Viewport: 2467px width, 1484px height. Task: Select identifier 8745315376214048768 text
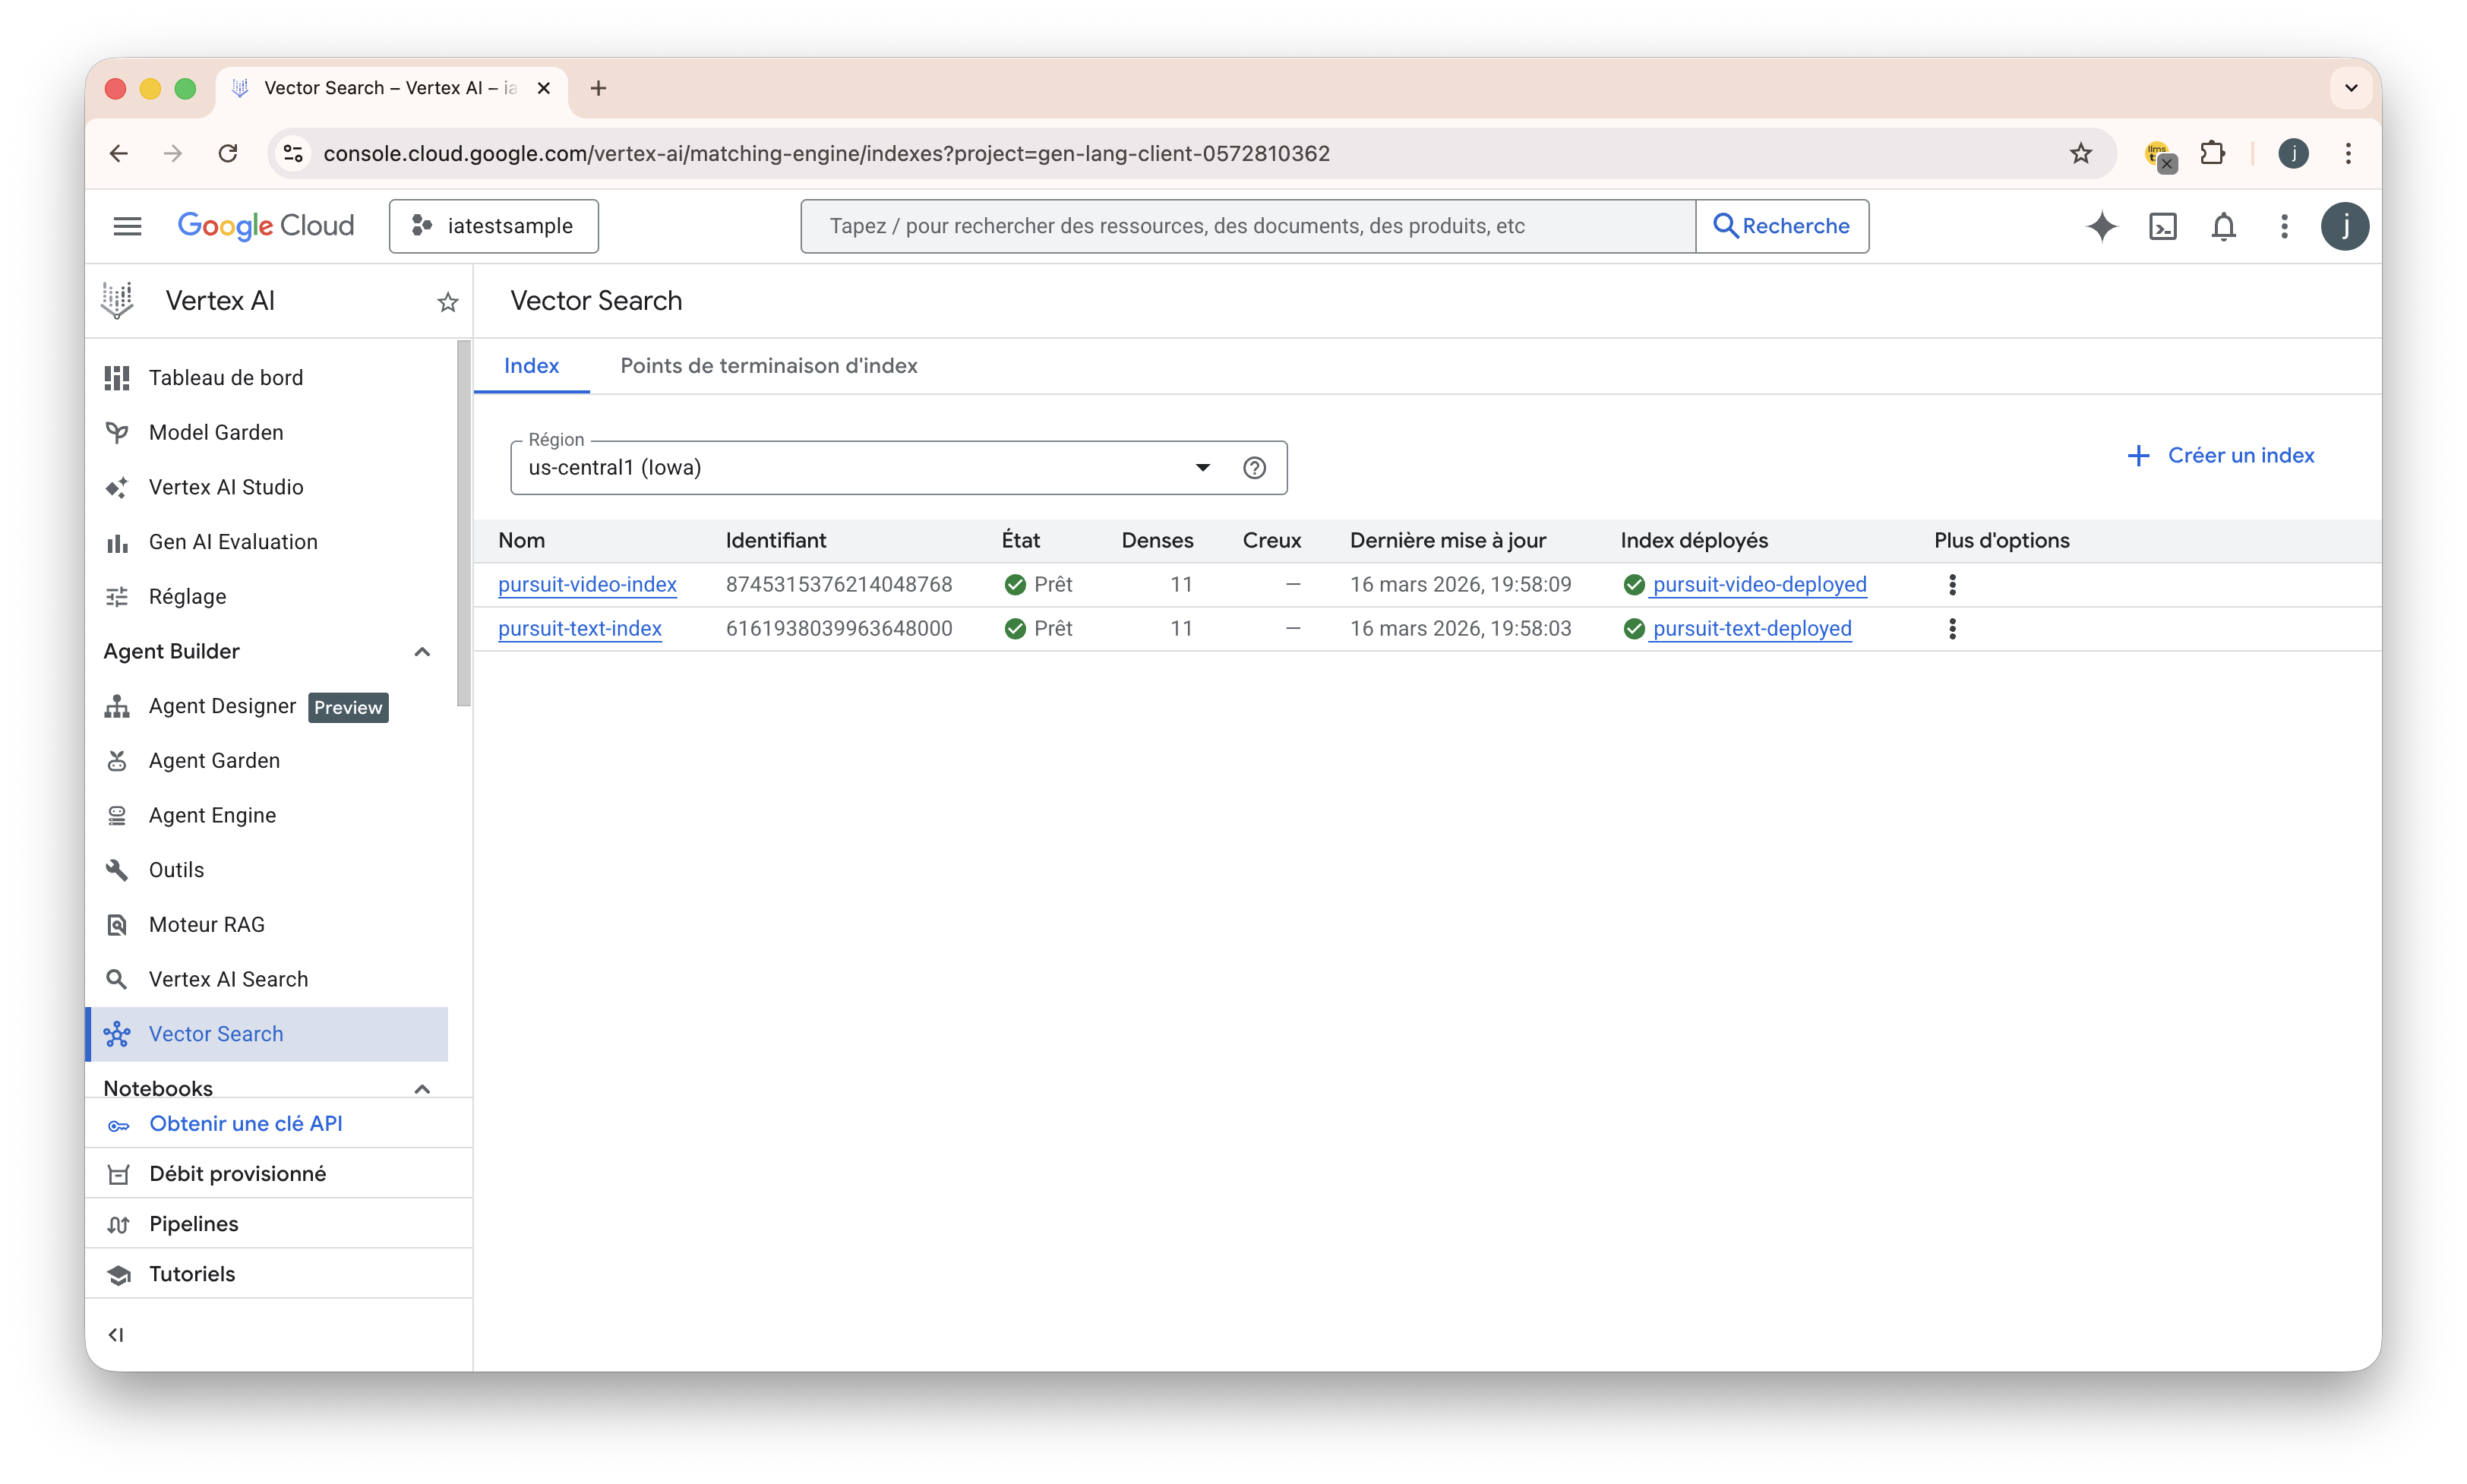point(839,585)
